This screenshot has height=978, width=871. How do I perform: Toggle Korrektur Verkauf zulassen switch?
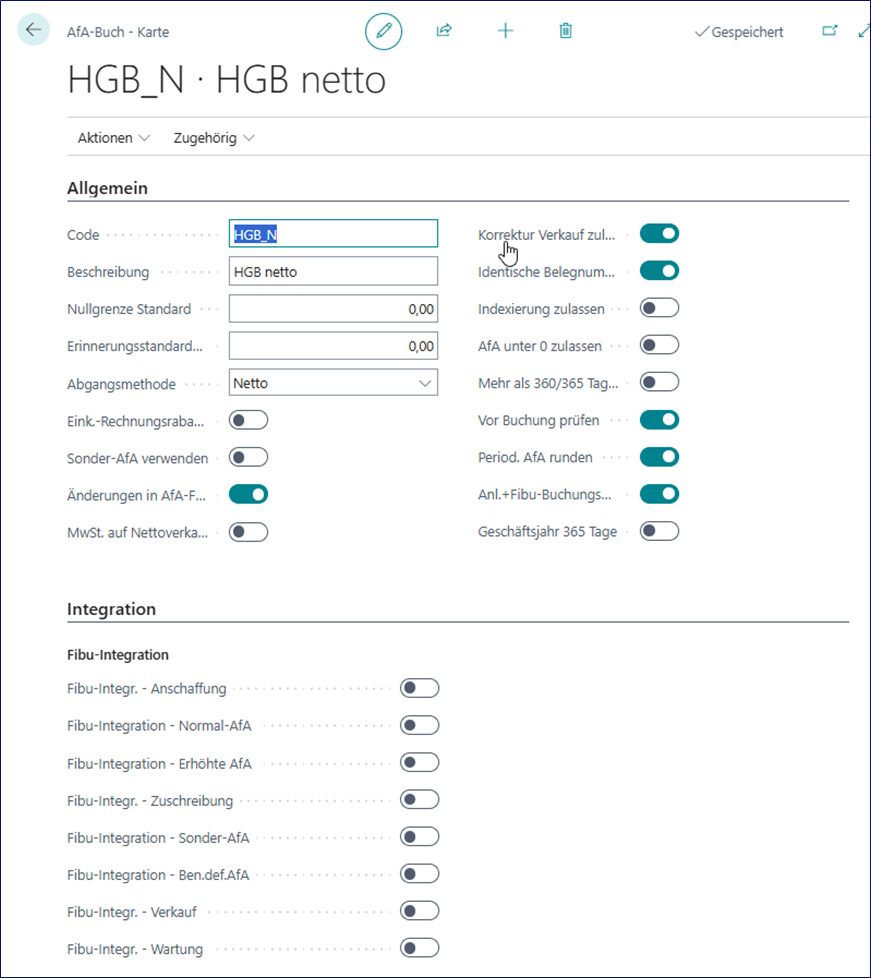tap(659, 234)
